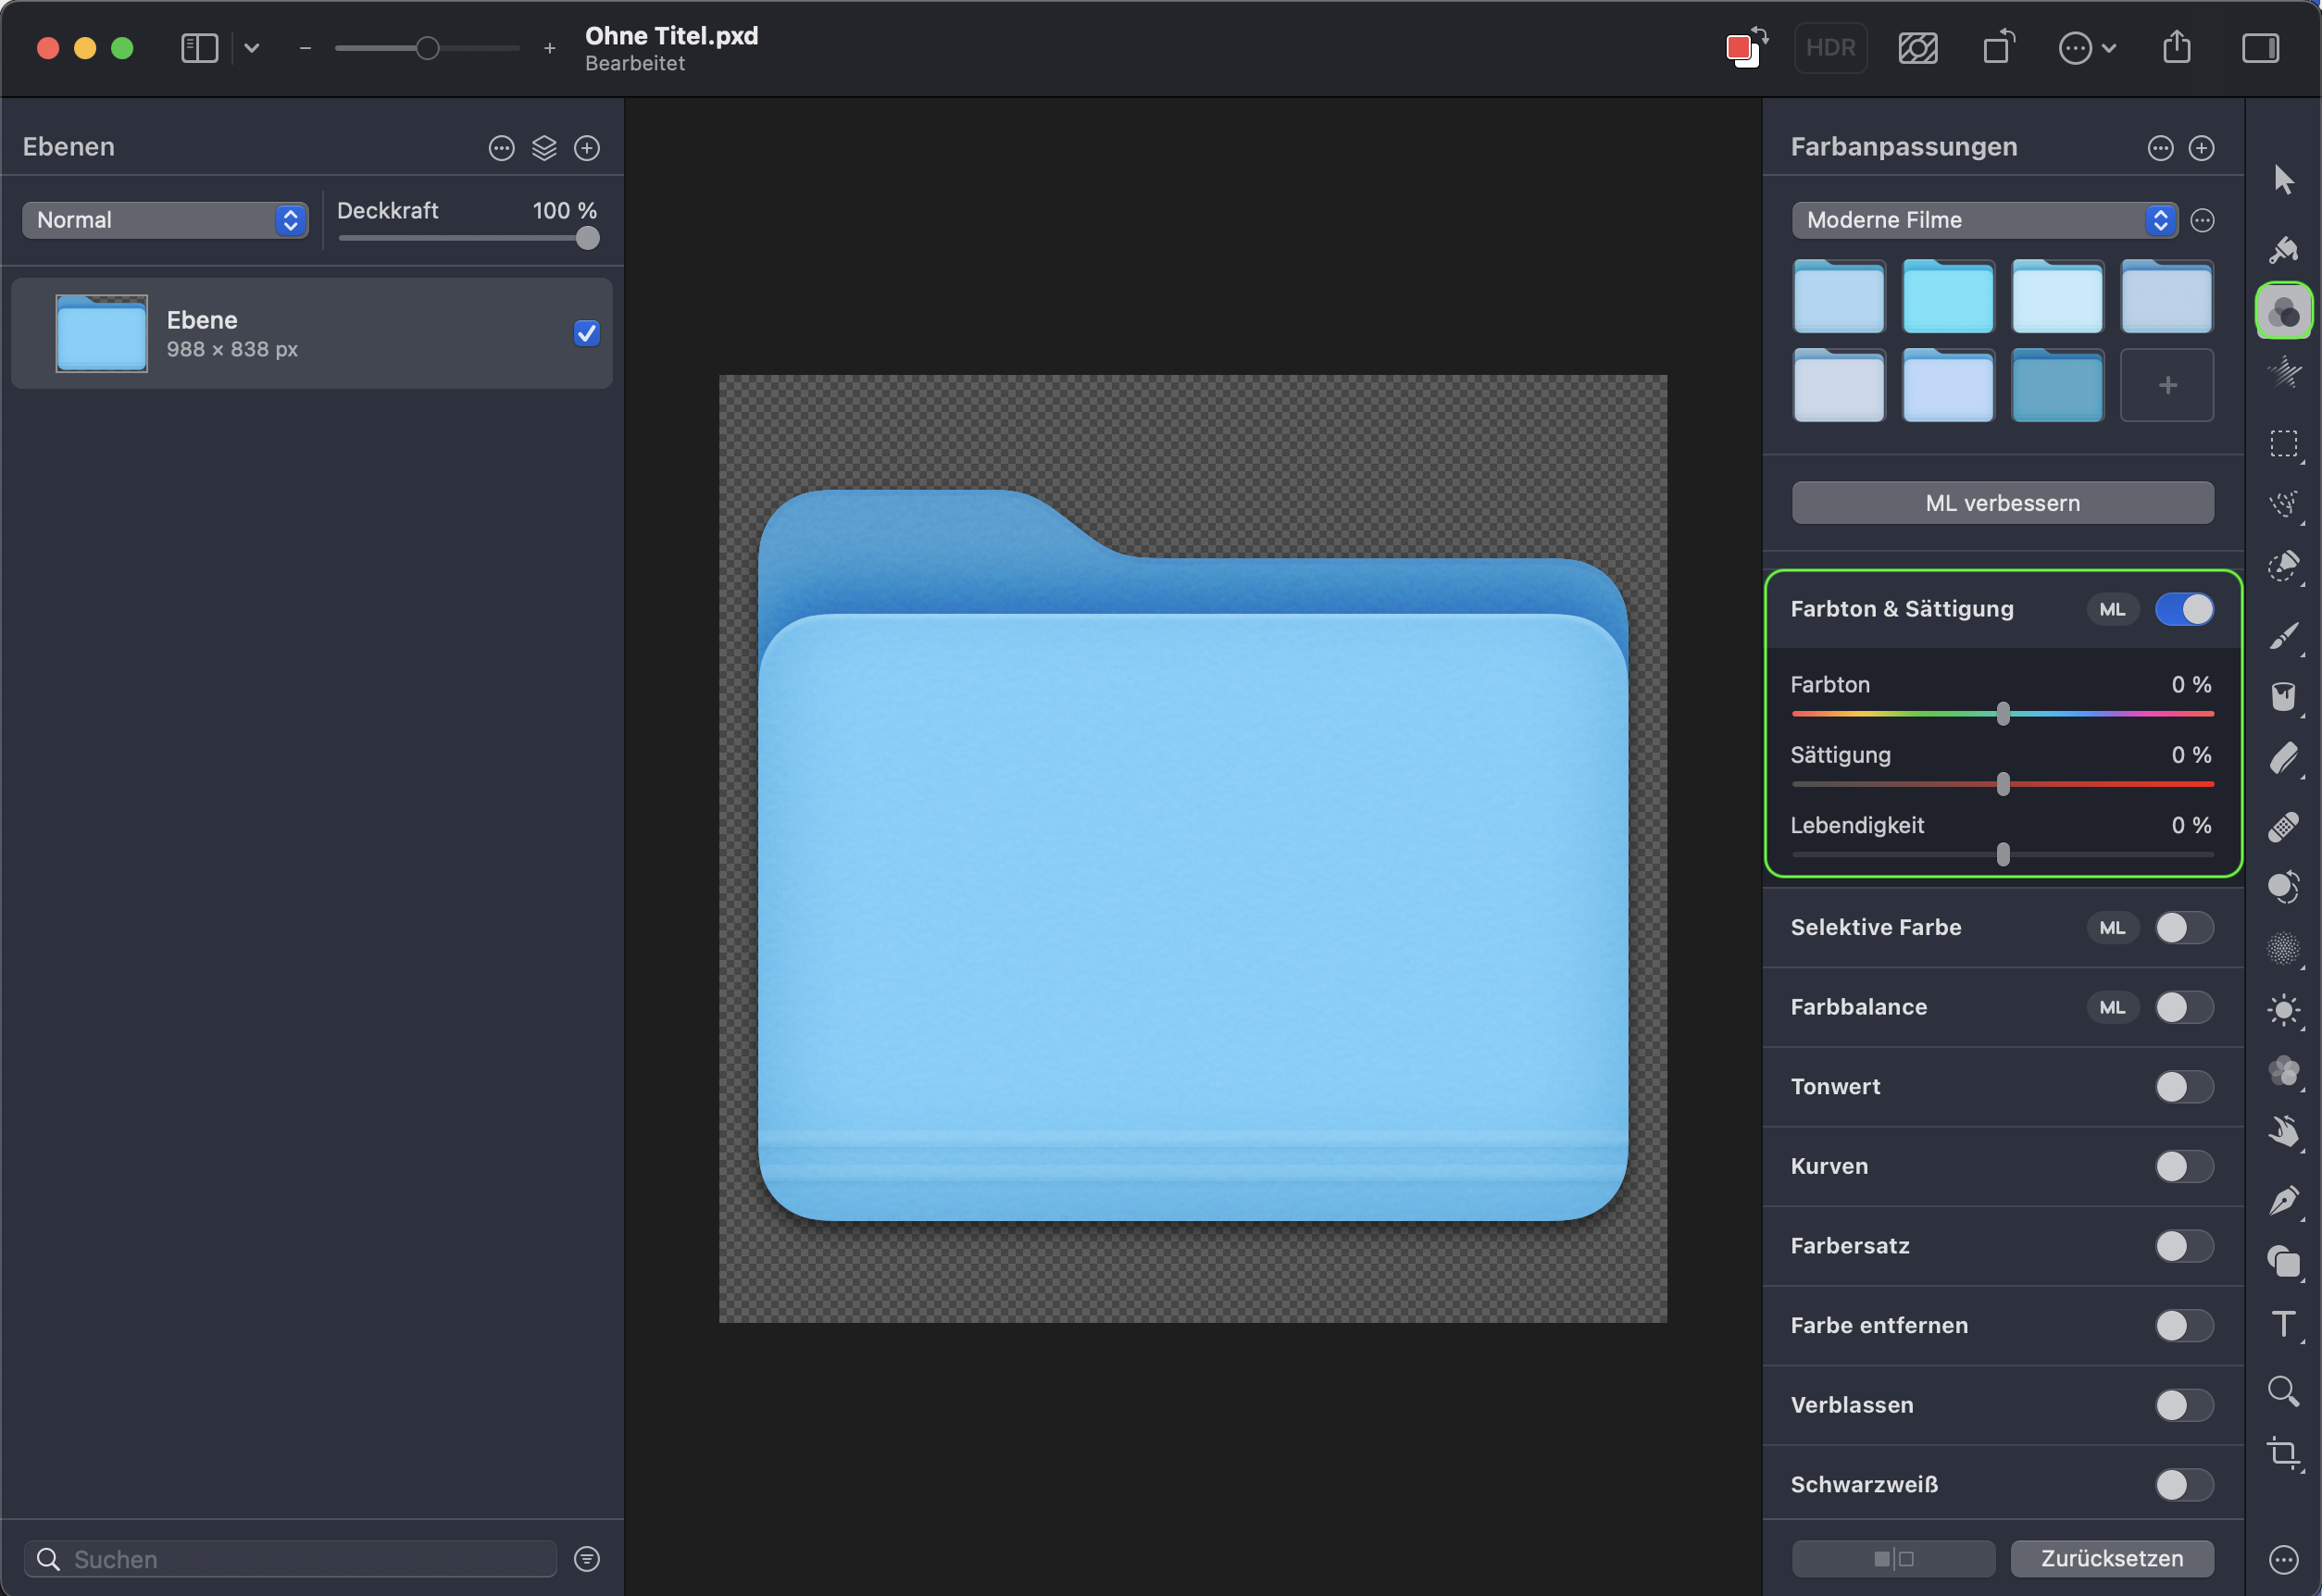Select the Crop tool

click(2283, 1451)
